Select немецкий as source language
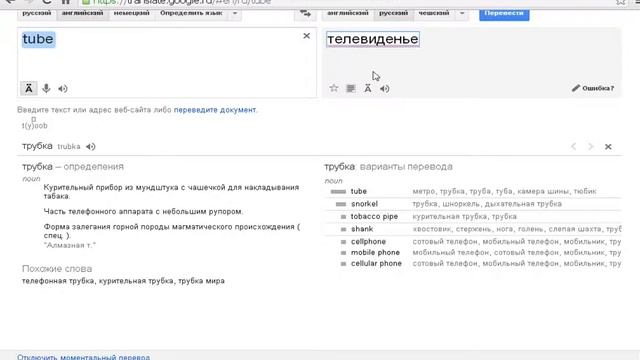 pyautogui.click(x=131, y=13)
